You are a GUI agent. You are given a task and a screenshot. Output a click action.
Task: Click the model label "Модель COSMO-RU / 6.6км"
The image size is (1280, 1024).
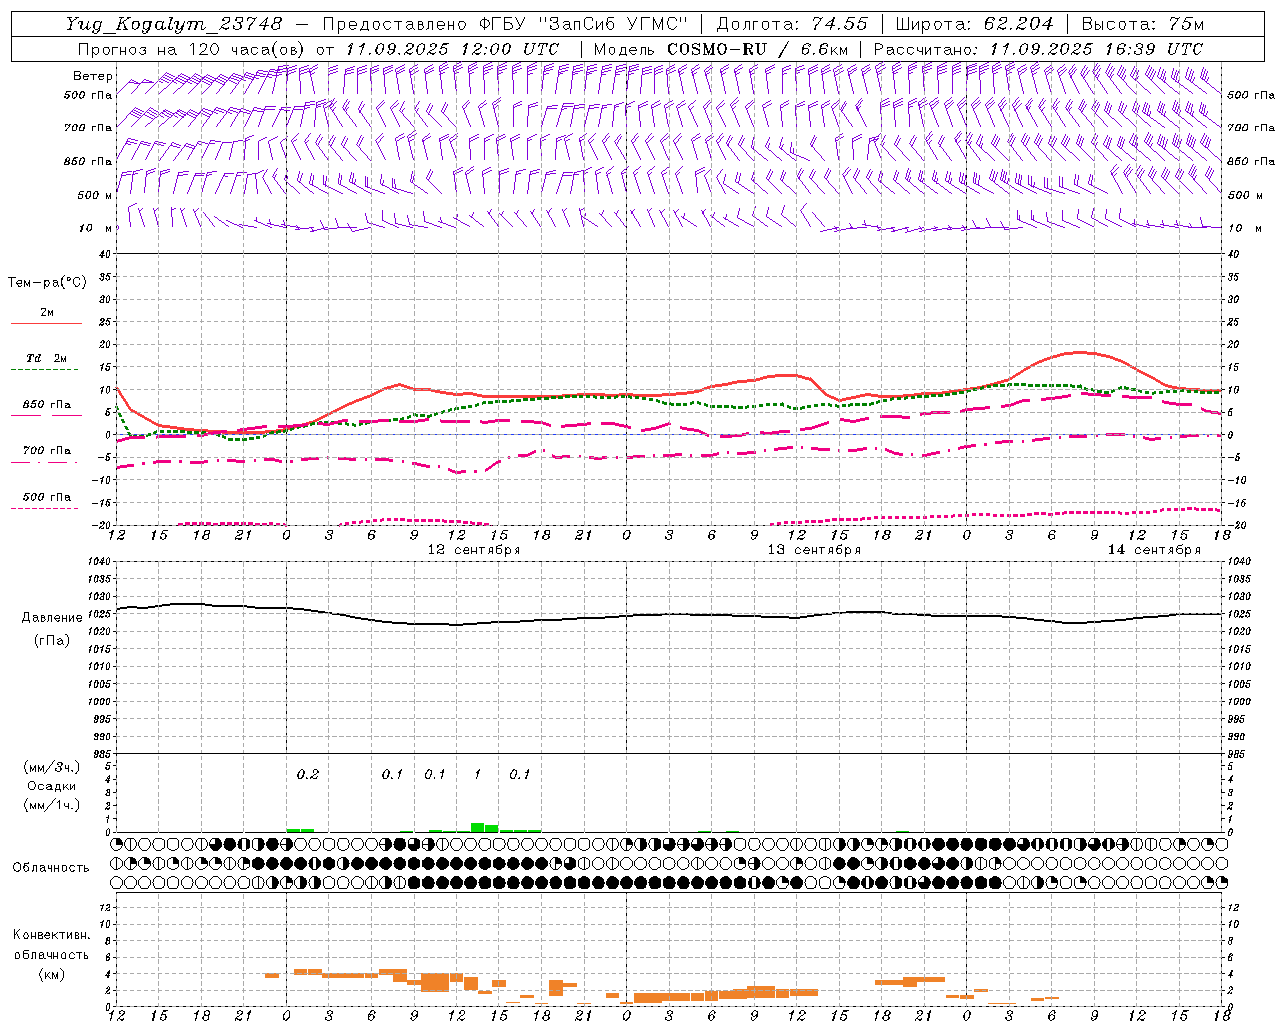tap(721, 49)
